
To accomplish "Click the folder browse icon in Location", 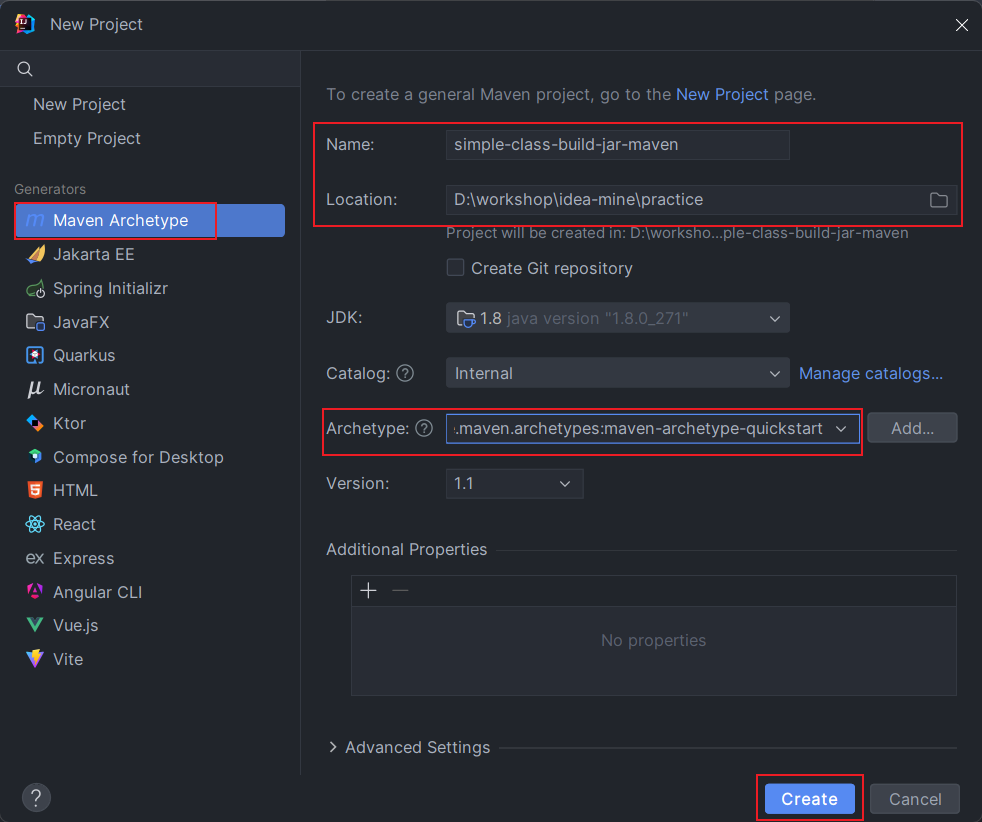I will (938, 200).
